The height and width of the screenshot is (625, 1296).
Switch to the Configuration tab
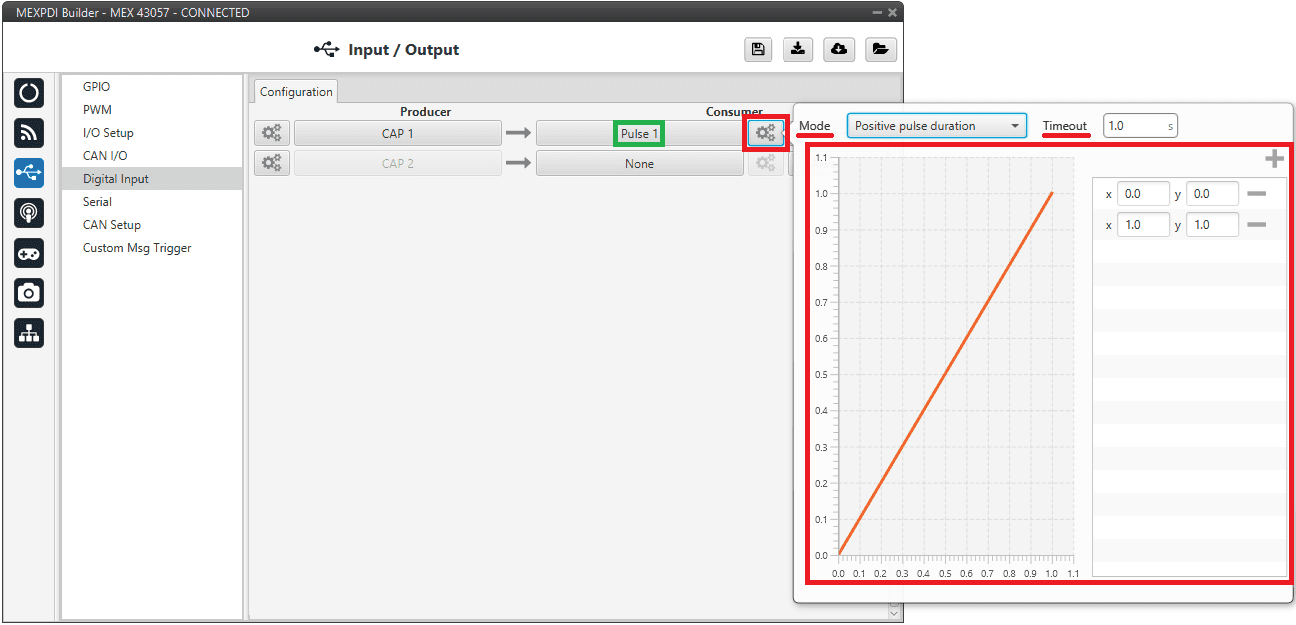296,92
